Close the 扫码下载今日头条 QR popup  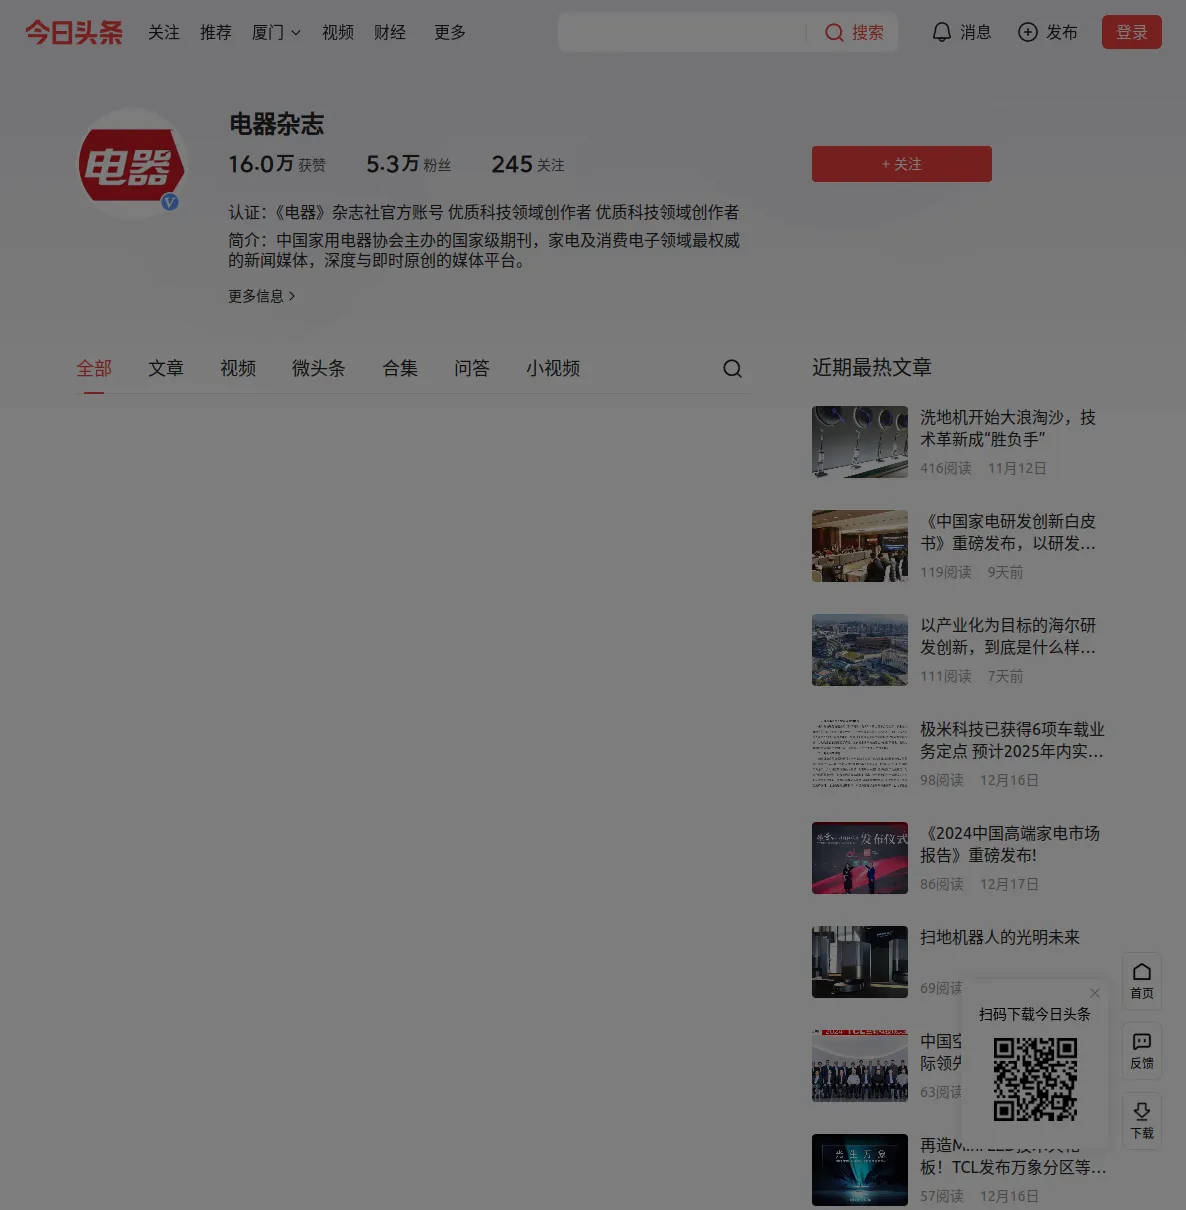click(1095, 993)
